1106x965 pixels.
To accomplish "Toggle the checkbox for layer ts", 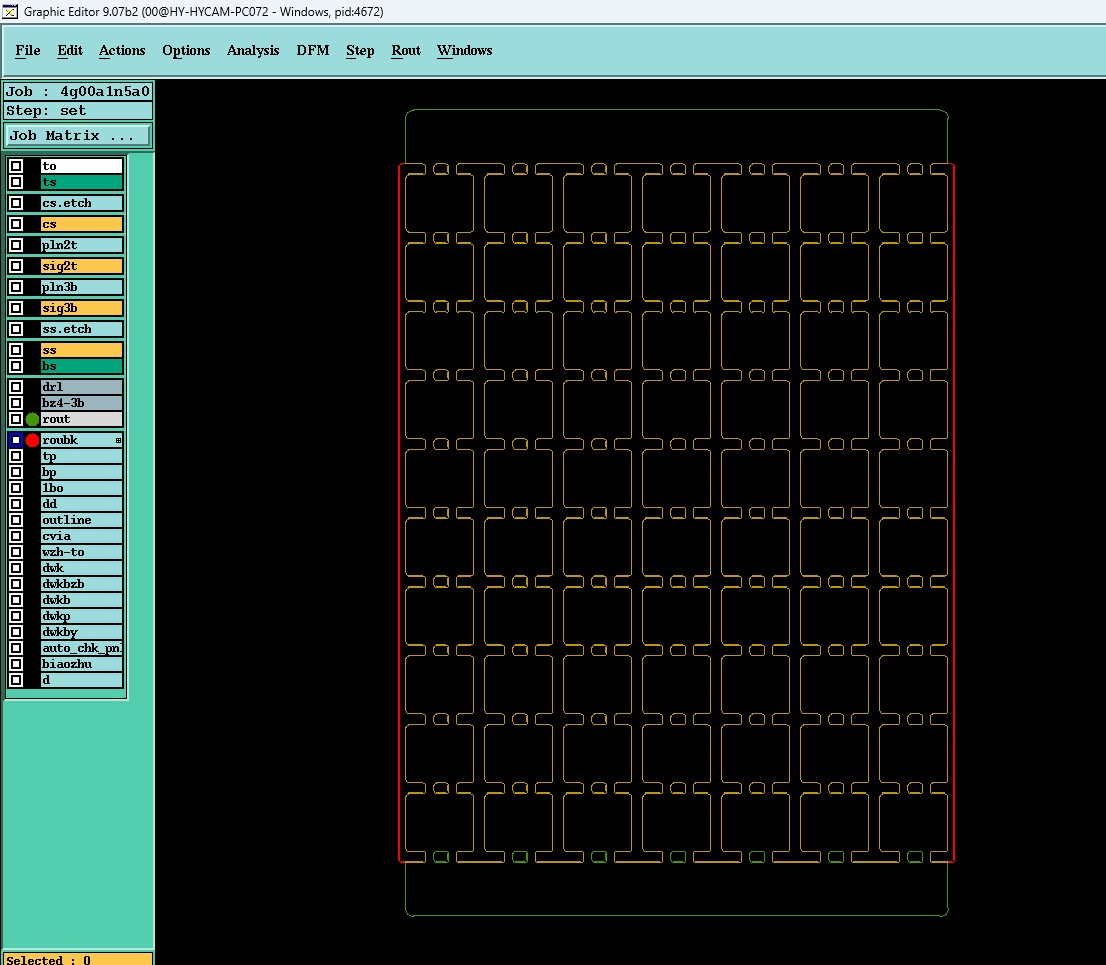I will (16, 183).
